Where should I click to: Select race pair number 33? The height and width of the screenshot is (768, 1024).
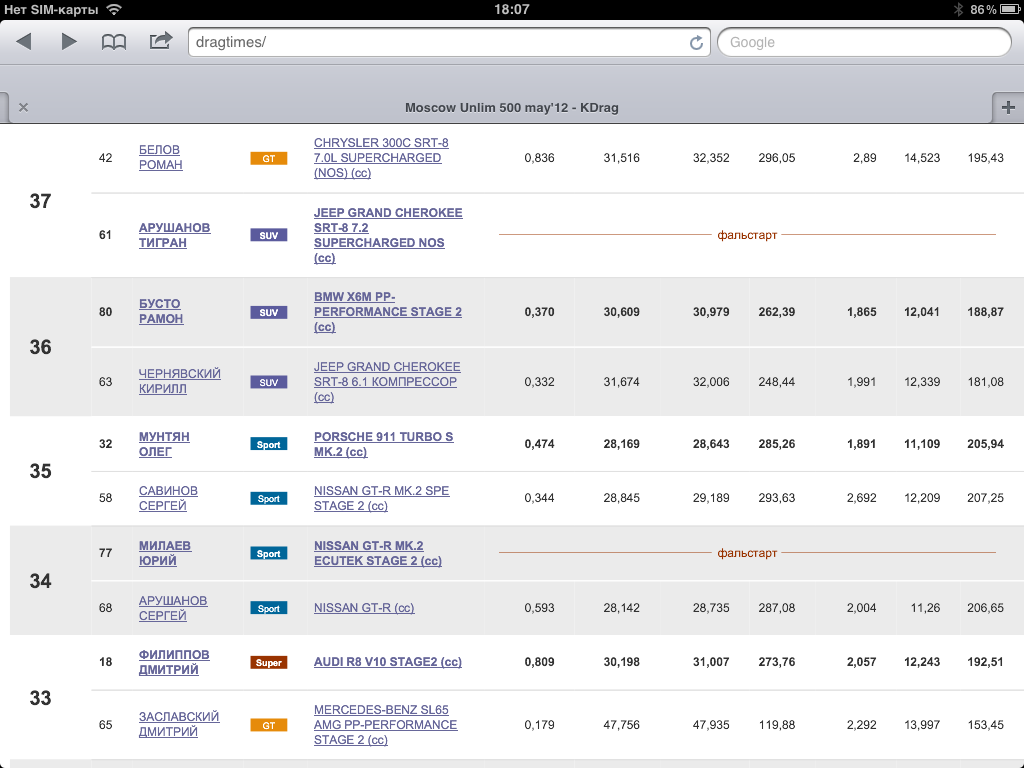[x=40, y=698]
